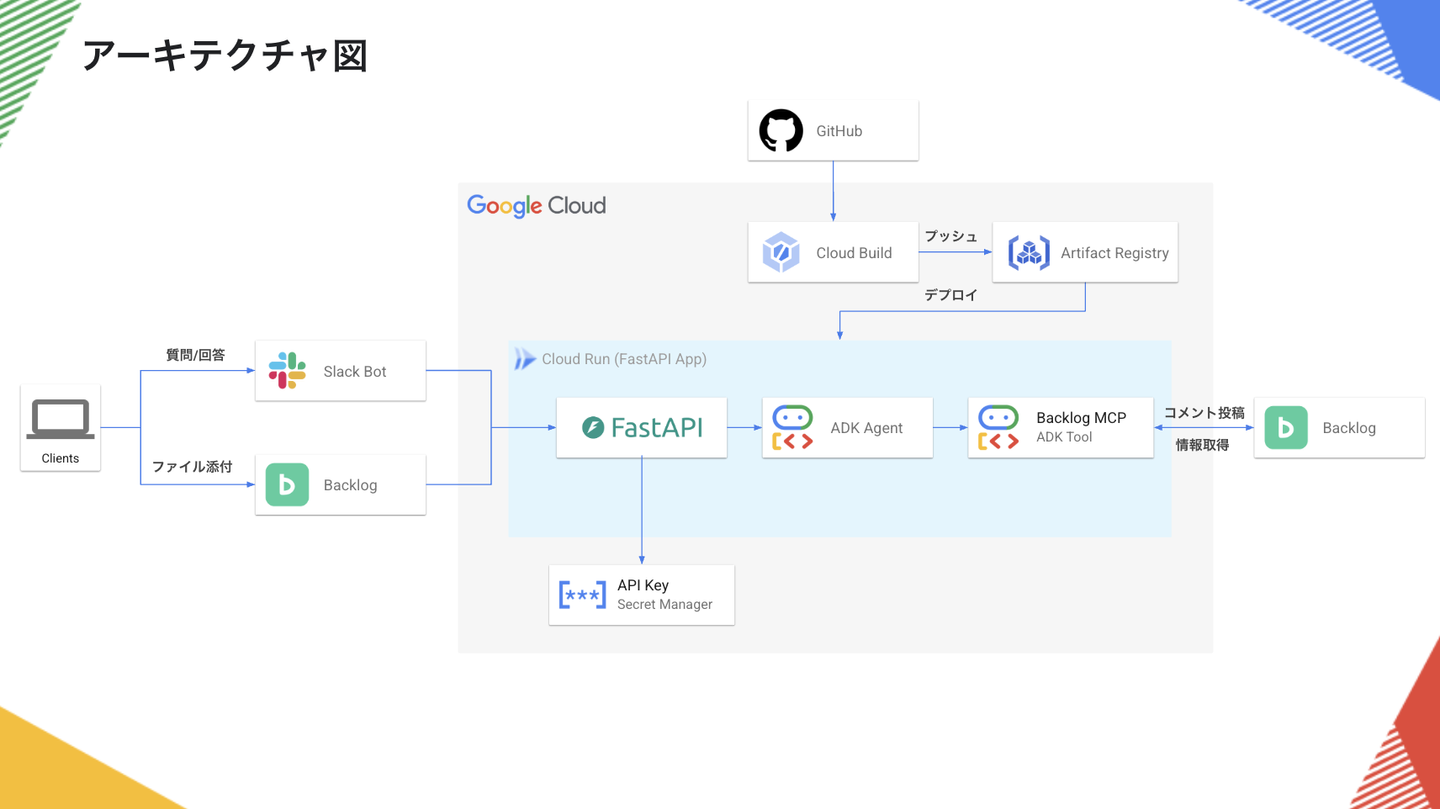This screenshot has width=1440, height=809.
Task: Select the デプロイ arrow label
Action: click(x=951, y=295)
